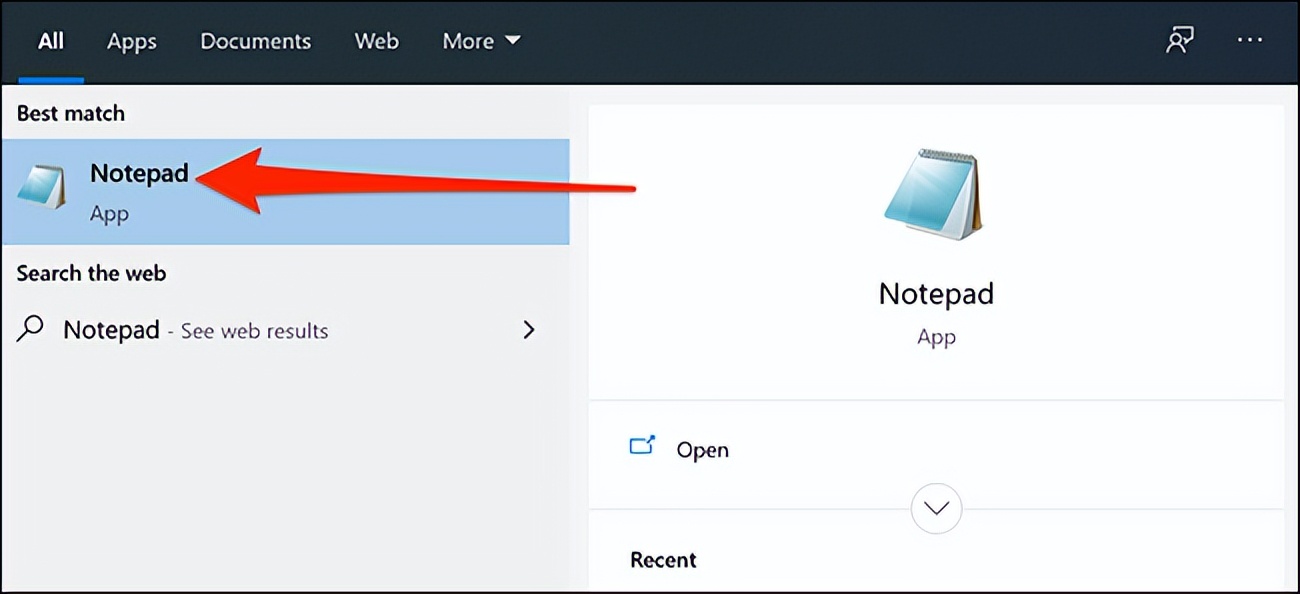The height and width of the screenshot is (594, 1300).
Task: Switch to the Apps tab
Action: tap(132, 41)
